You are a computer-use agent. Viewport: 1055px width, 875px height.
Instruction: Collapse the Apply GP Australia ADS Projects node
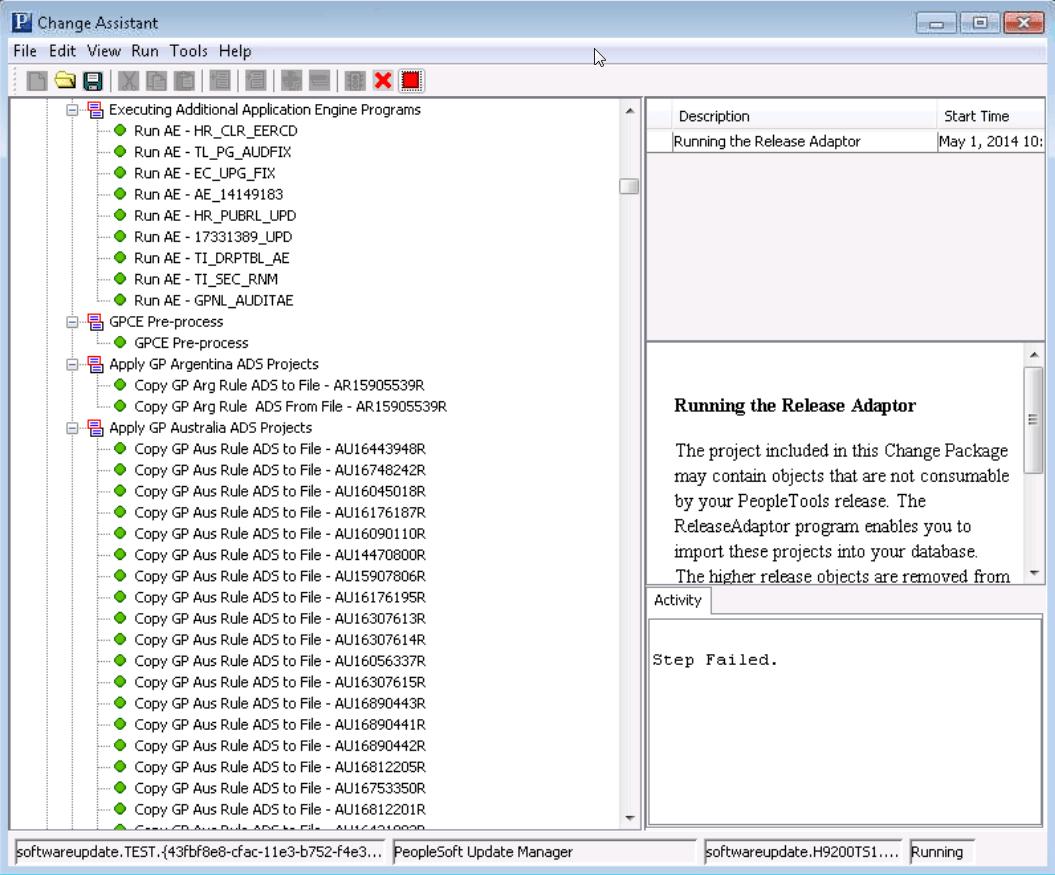click(71, 427)
